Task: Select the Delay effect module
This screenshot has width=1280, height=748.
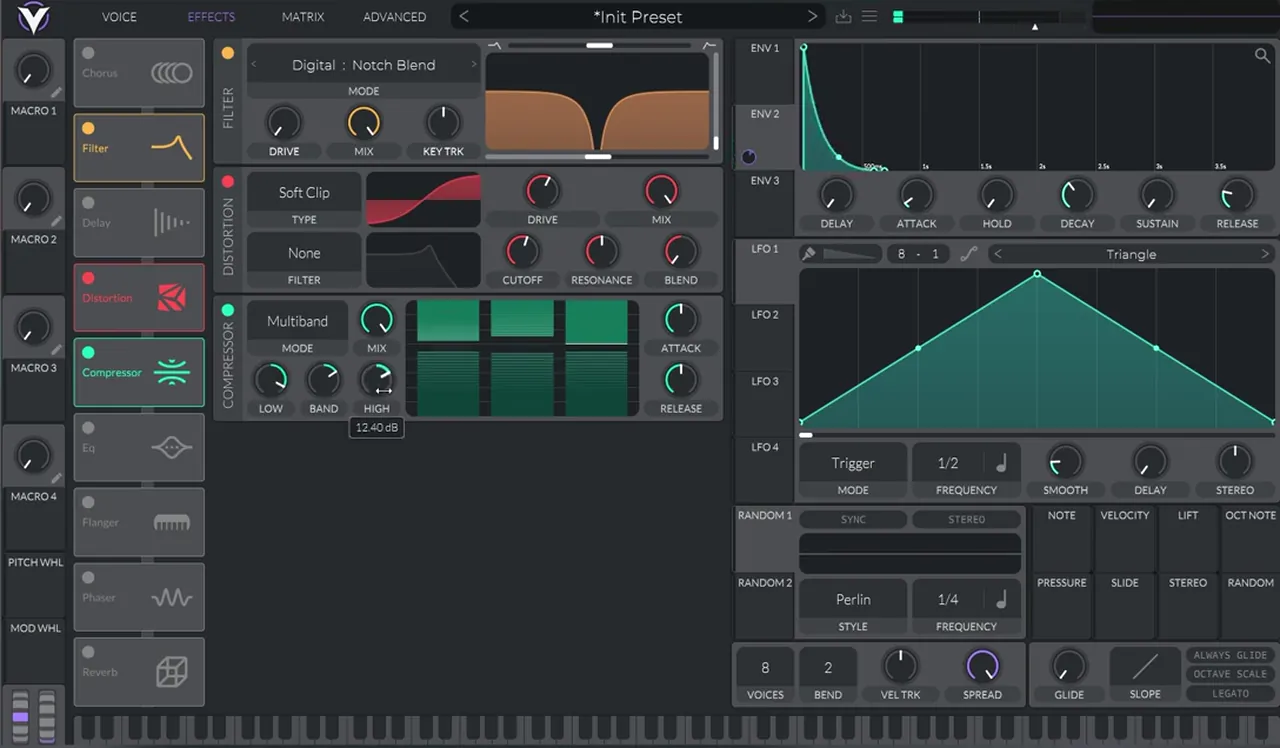Action: [139, 223]
